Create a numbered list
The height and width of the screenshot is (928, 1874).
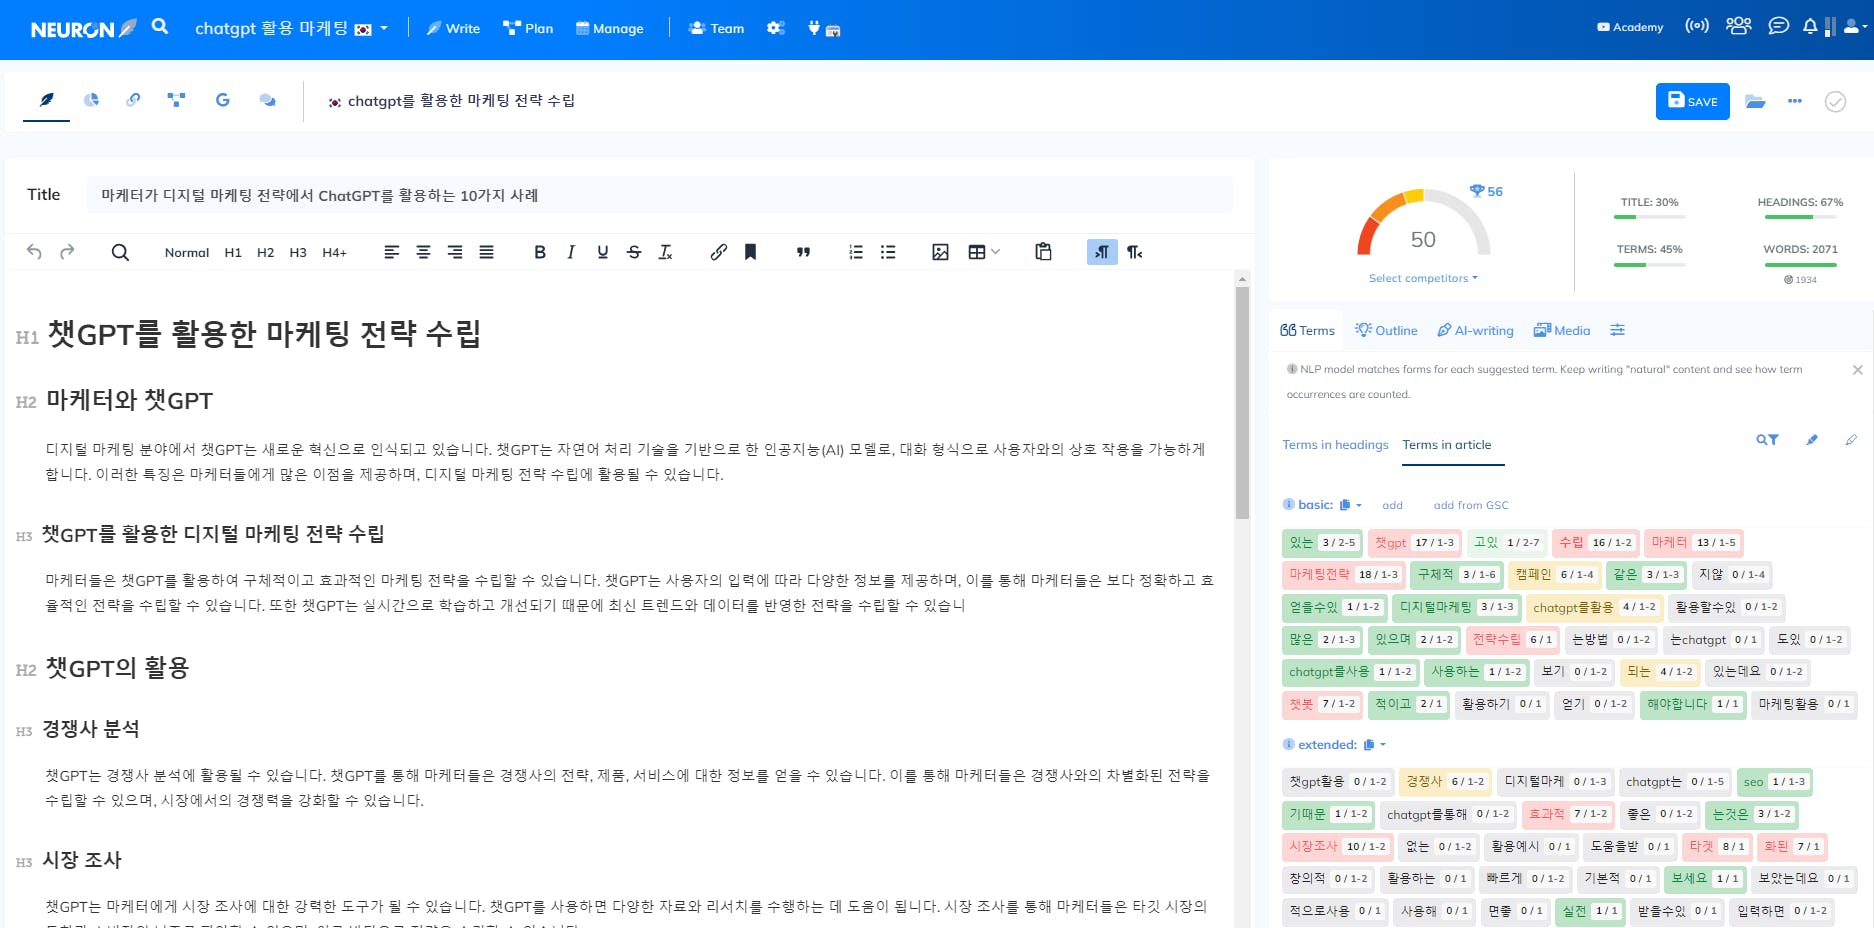856,252
